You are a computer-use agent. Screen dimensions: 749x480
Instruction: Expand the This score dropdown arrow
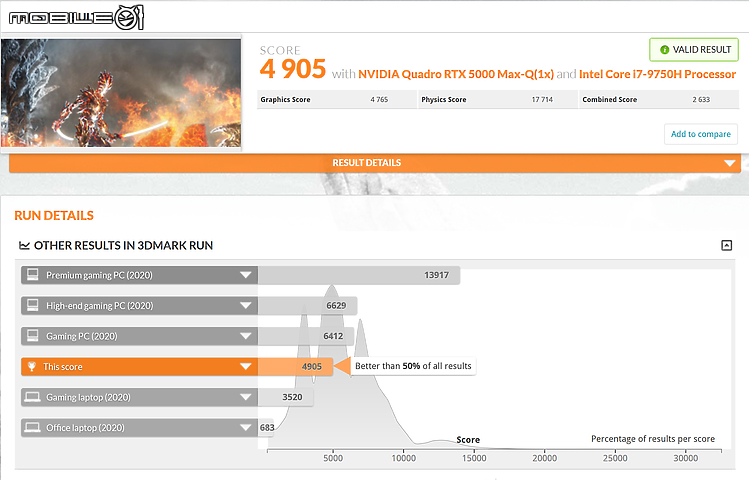pyautogui.click(x=246, y=367)
